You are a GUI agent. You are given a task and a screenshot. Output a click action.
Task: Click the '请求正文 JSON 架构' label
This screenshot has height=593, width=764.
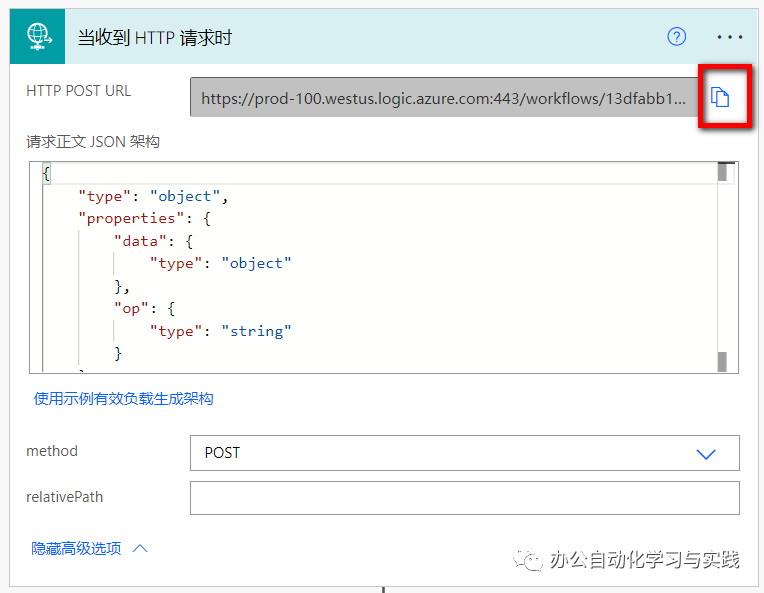pyautogui.click(x=93, y=142)
